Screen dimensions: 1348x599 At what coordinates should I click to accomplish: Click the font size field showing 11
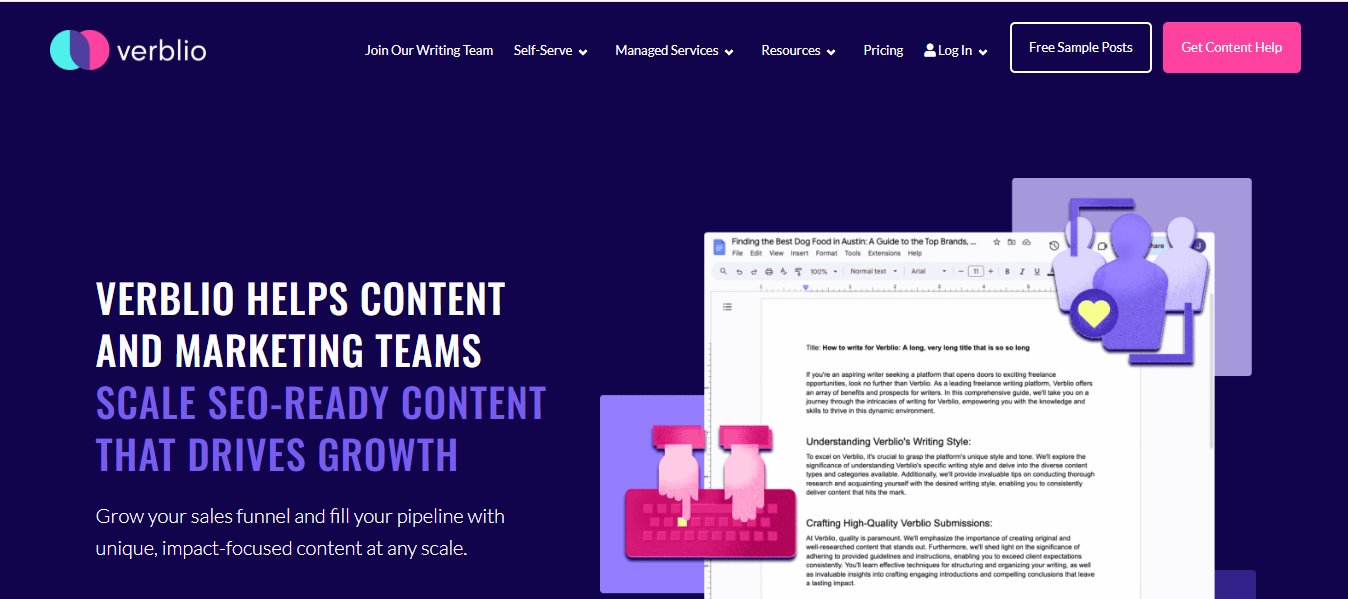click(x=976, y=271)
